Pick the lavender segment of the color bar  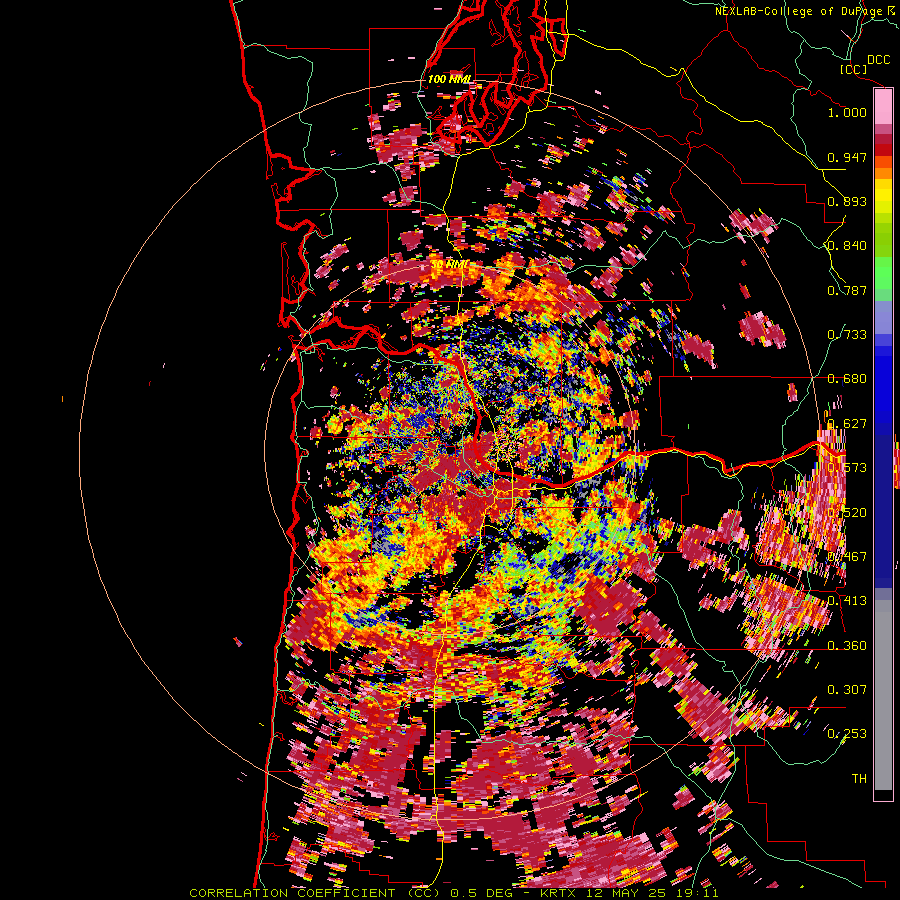(883, 317)
